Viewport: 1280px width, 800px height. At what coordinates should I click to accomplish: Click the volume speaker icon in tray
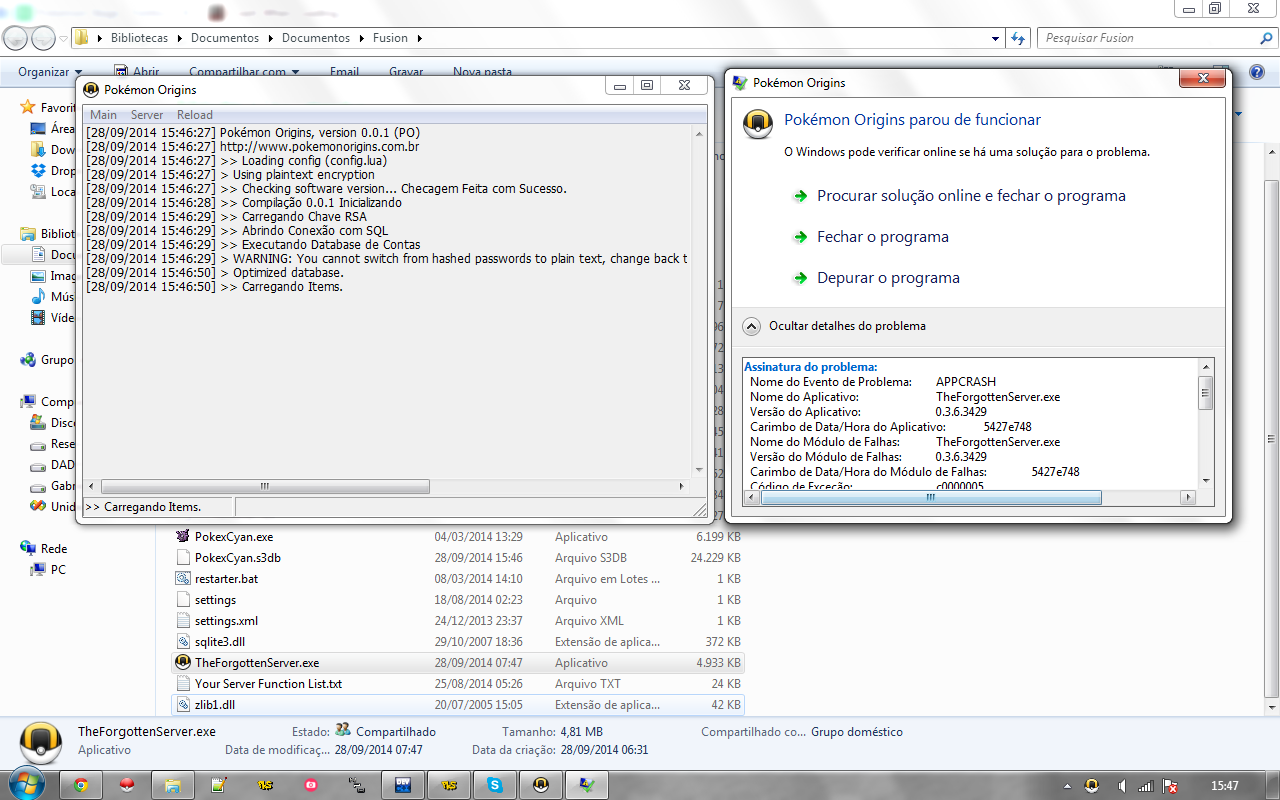[x=1121, y=786]
